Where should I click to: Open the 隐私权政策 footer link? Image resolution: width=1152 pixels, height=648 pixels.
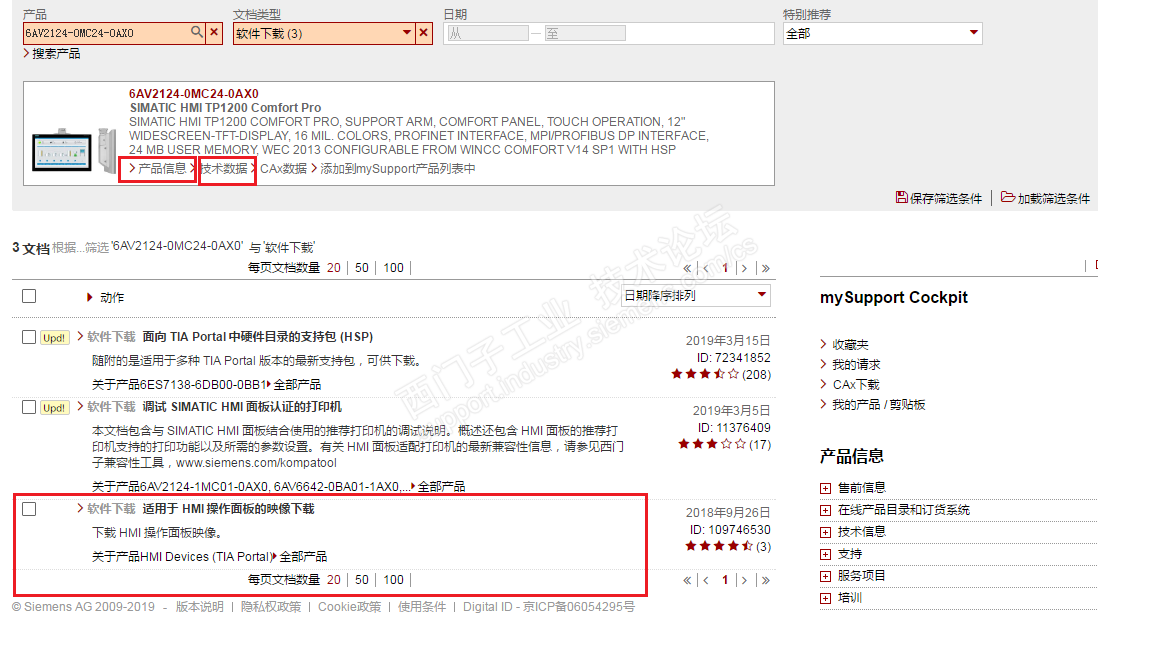coord(271,607)
